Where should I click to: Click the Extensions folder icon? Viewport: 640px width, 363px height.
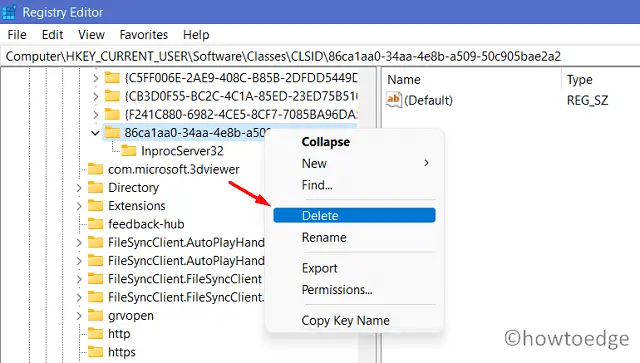pyautogui.click(x=96, y=206)
